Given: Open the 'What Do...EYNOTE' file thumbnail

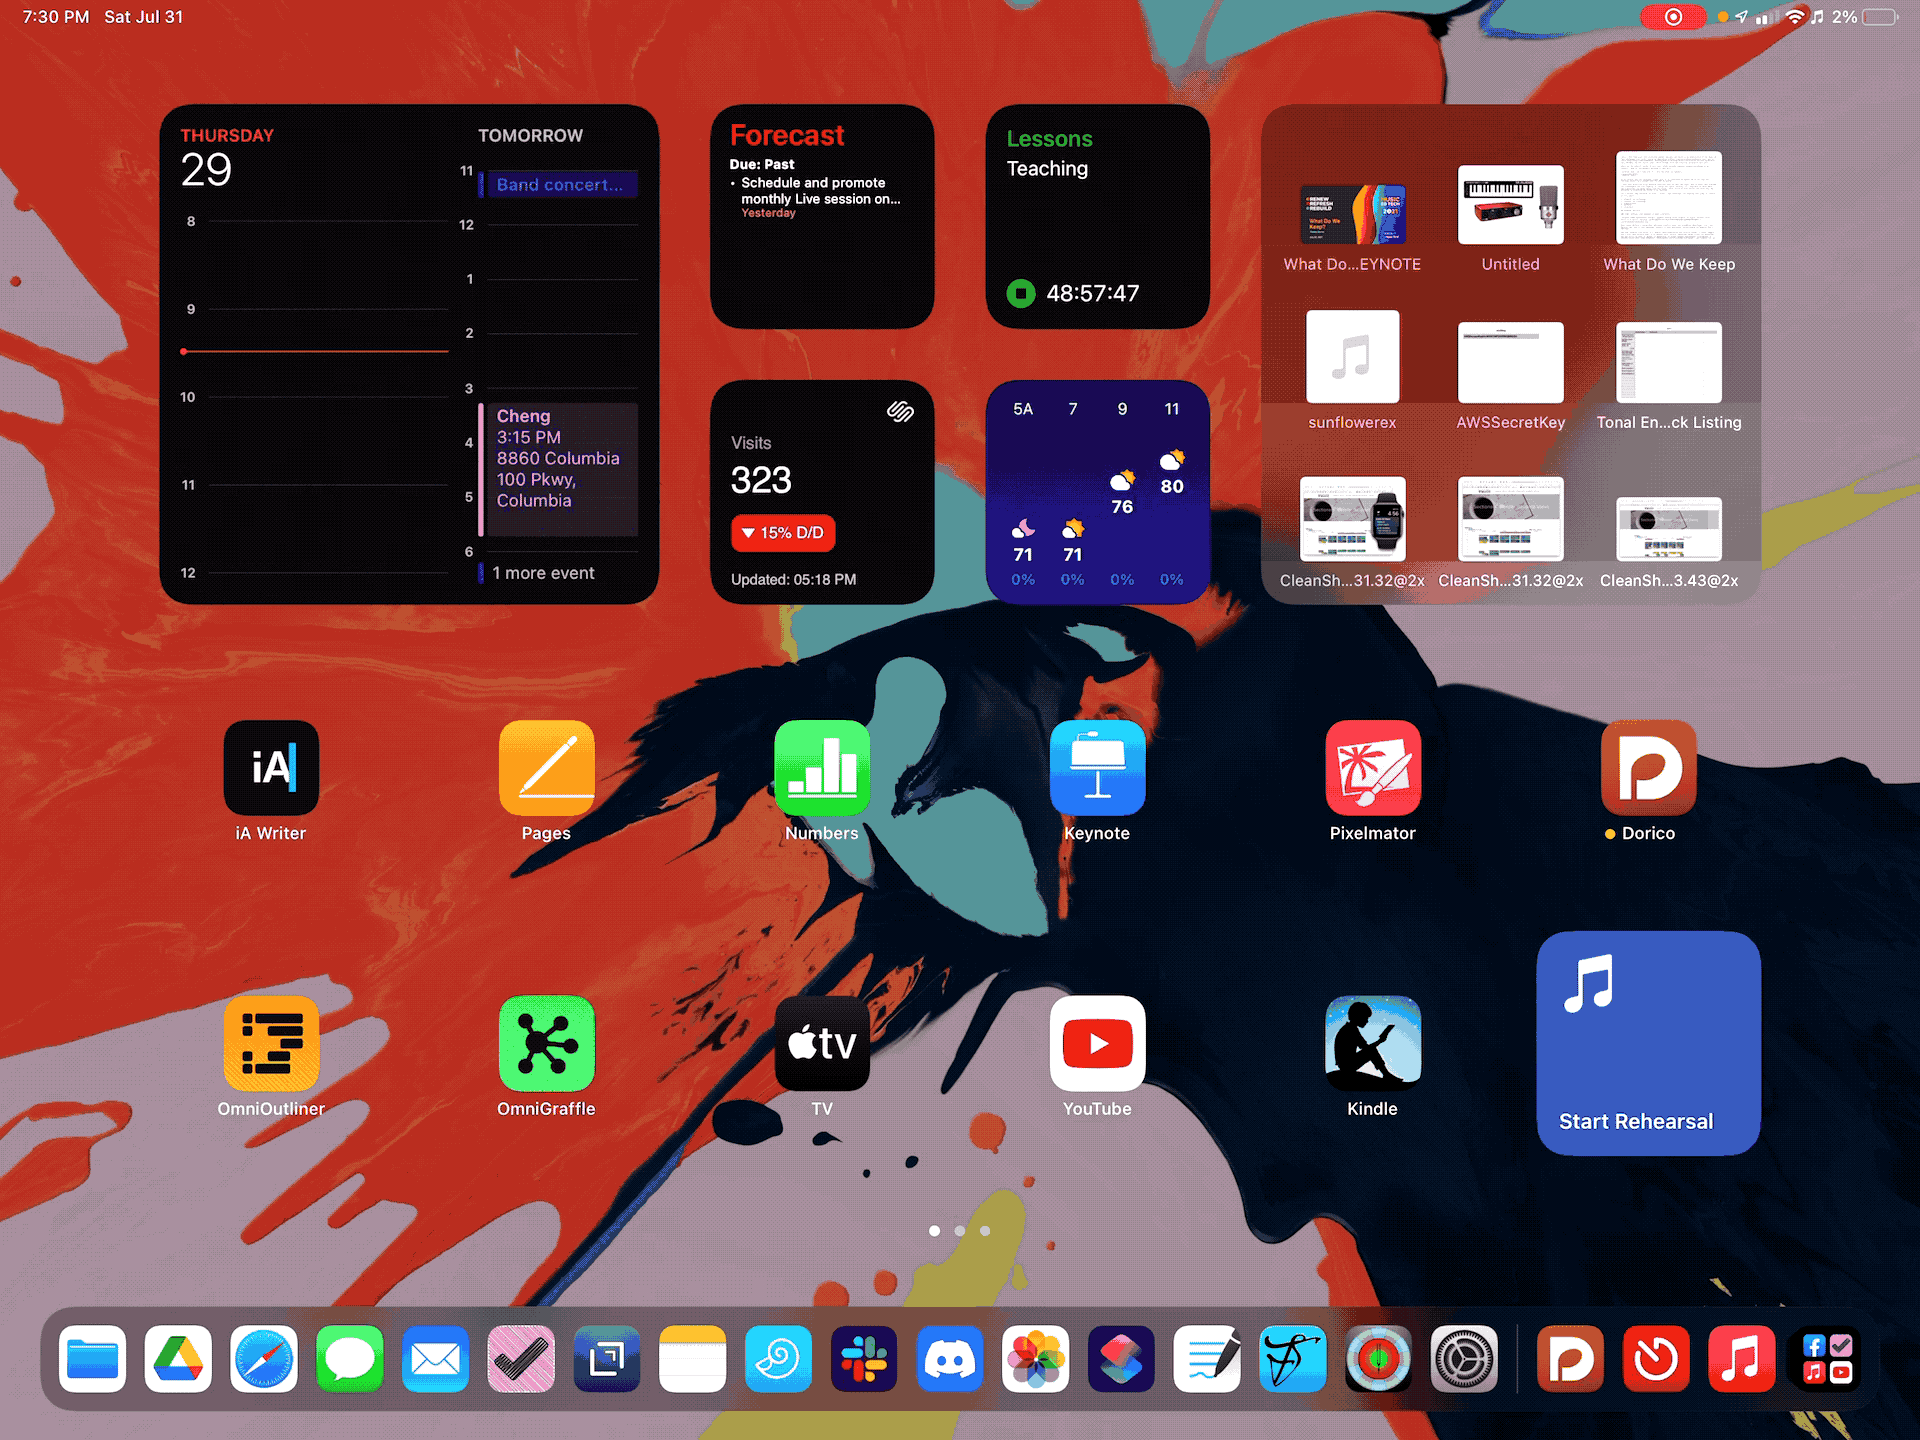Looking at the screenshot, I should click(1352, 214).
